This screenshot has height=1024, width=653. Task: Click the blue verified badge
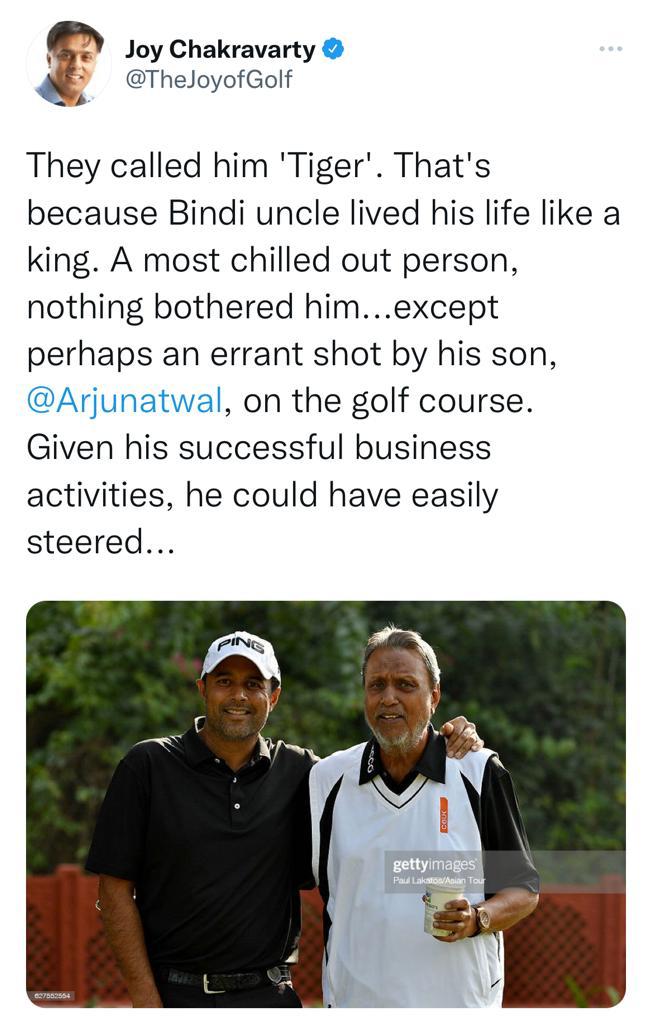pyautogui.click(x=334, y=48)
